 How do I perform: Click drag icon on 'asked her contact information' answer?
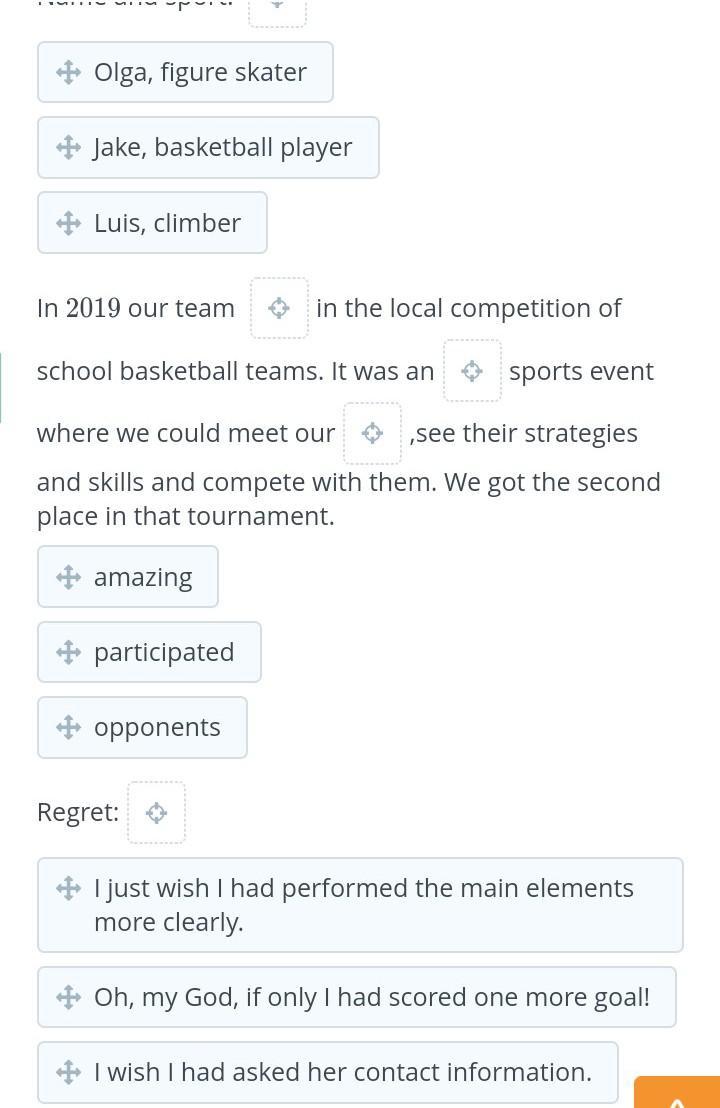tap(68, 1072)
